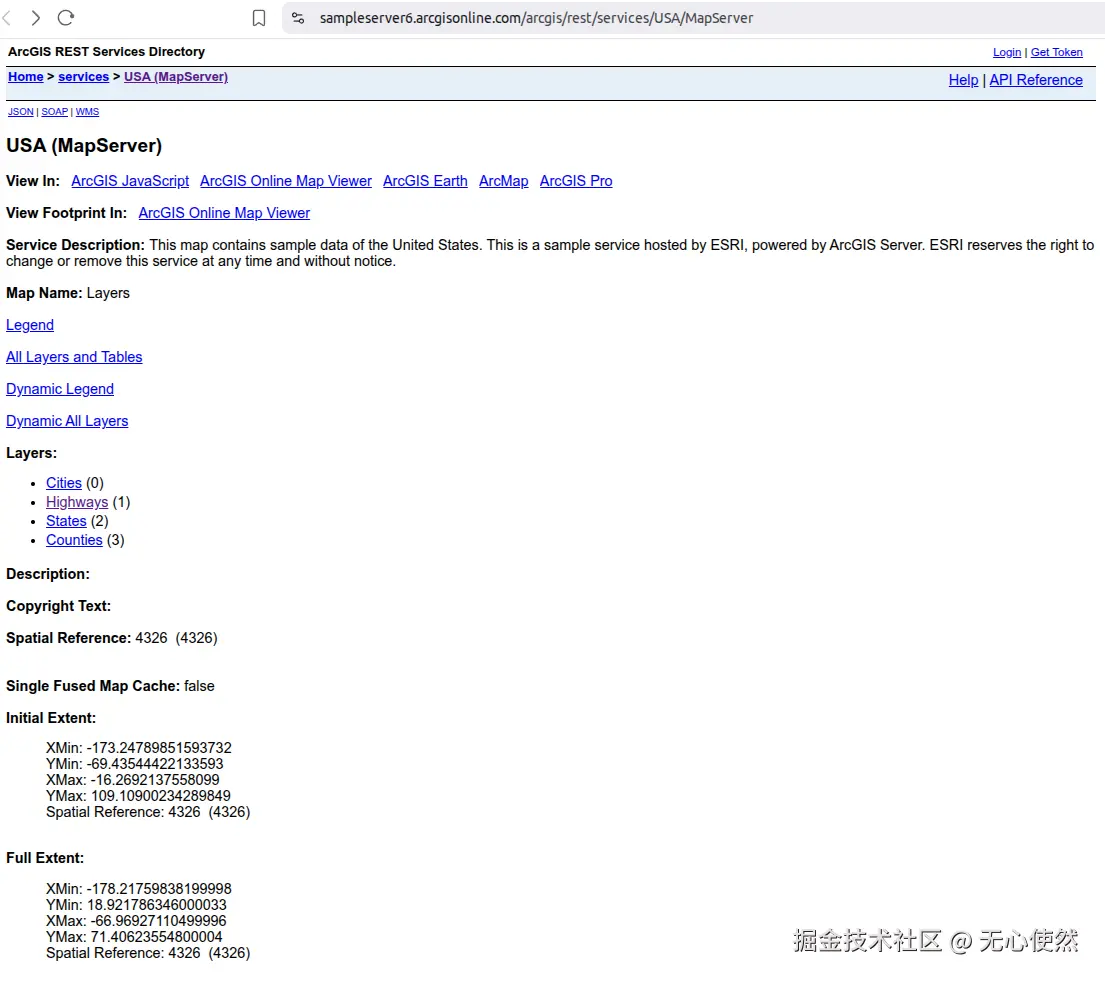The width and height of the screenshot is (1105, 981).
Task: Open the SOAP format link
Action: click(54, 112)
